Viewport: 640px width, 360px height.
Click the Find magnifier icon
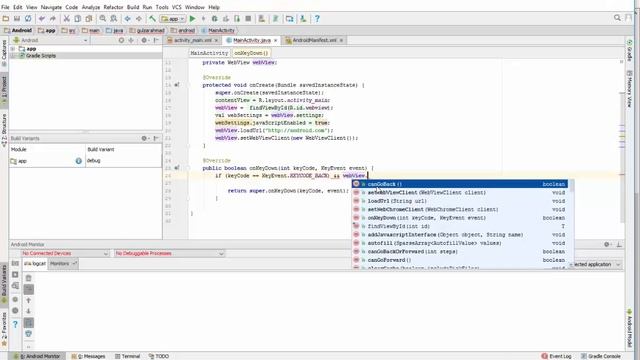pos(102,19)
